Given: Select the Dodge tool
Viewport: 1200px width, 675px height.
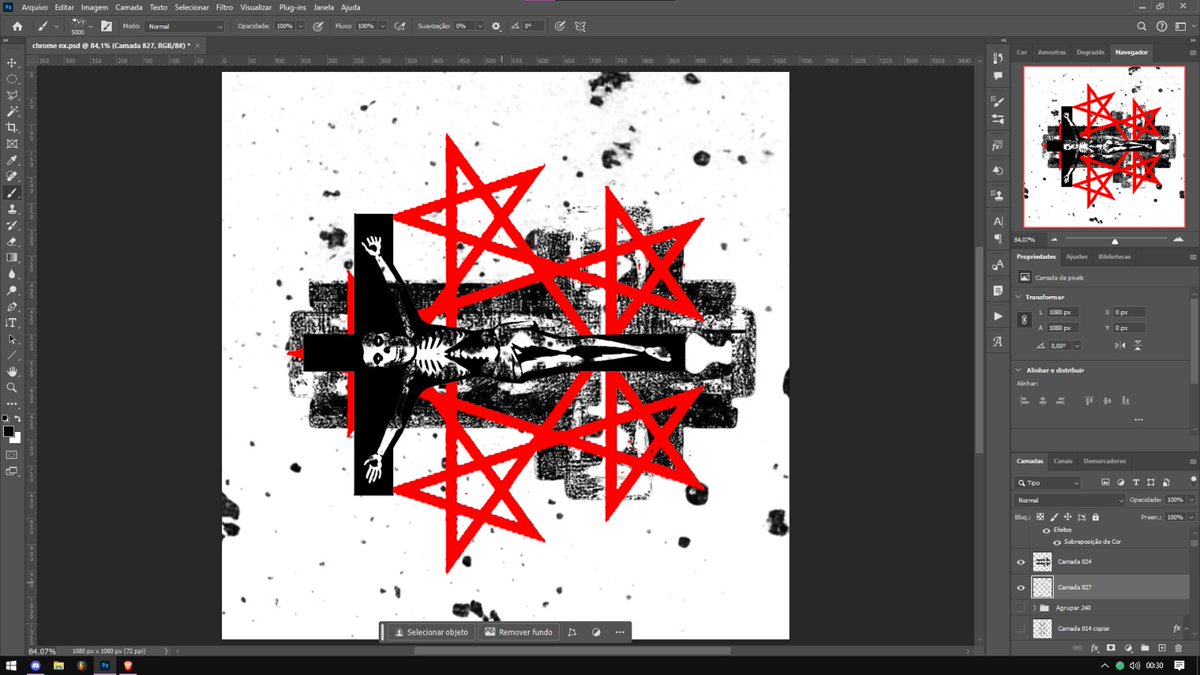Looking at the screenshot, I should click(x=12, y=290).
